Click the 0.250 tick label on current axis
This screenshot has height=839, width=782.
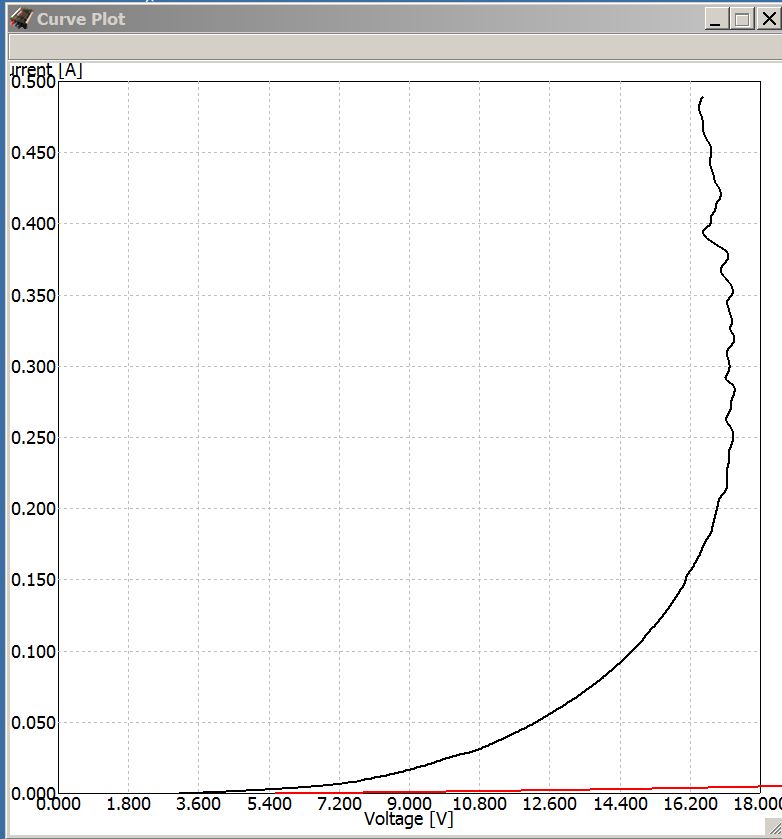click(31, 438)
